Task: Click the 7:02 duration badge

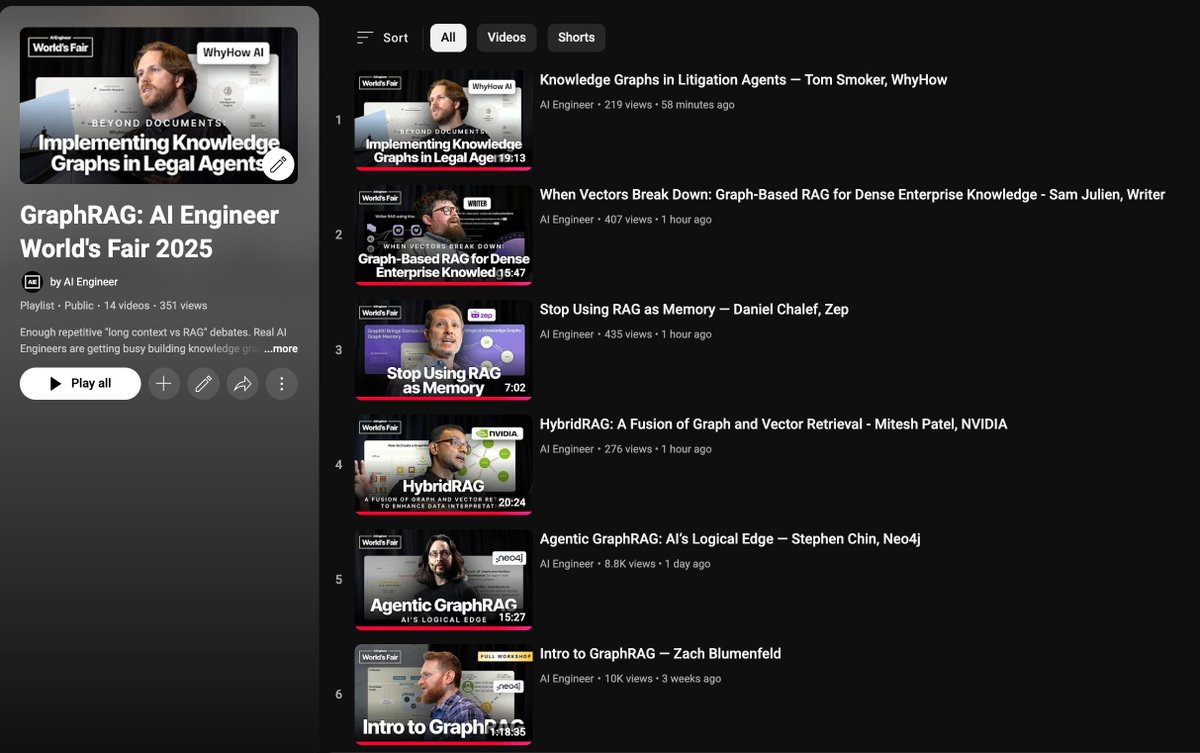Action: tap(515, 388)
